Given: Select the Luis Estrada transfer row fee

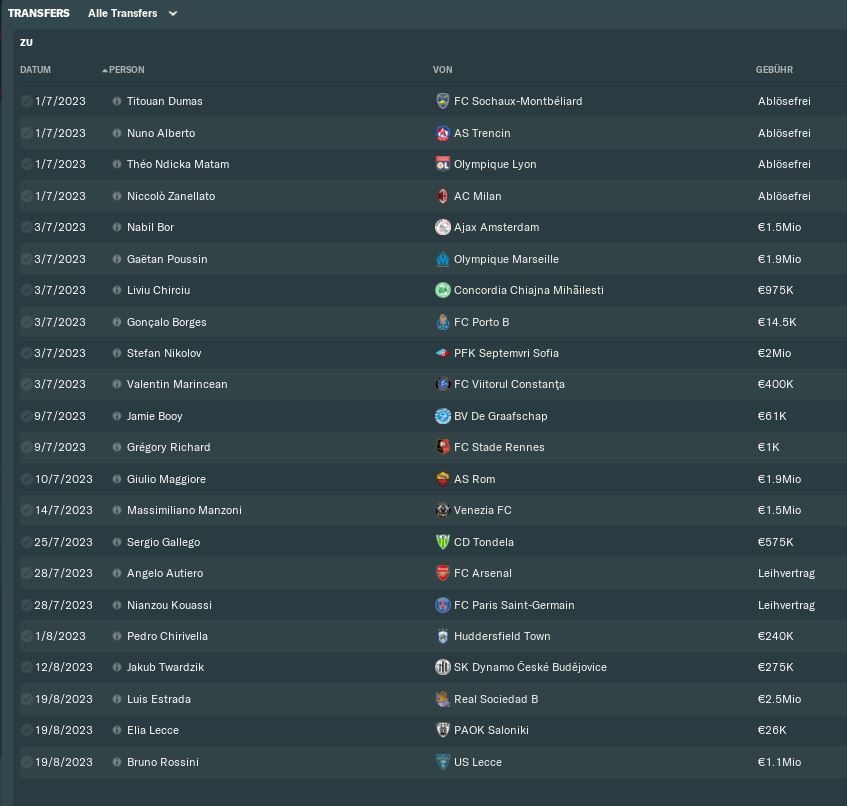Looking at the screenshot, I should coord(779,699).
